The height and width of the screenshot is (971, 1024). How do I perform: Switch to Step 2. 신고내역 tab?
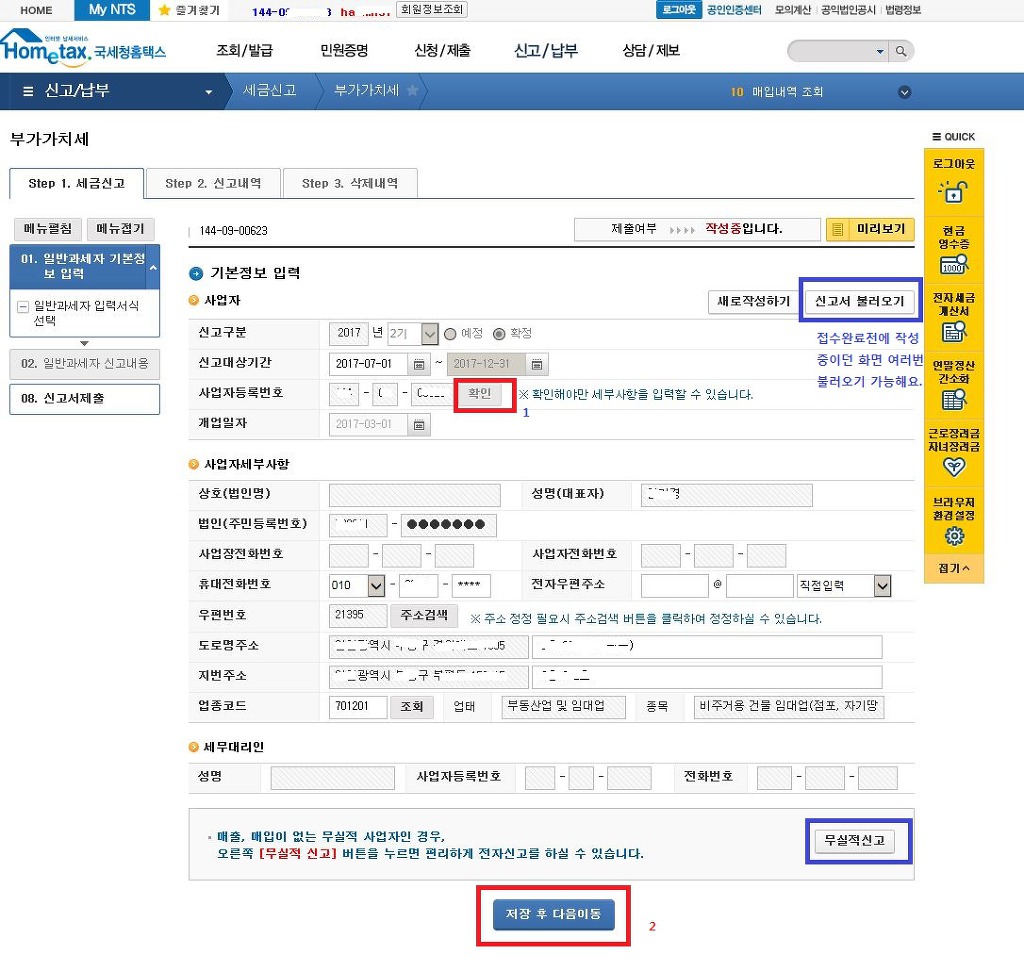click(214, 183)
